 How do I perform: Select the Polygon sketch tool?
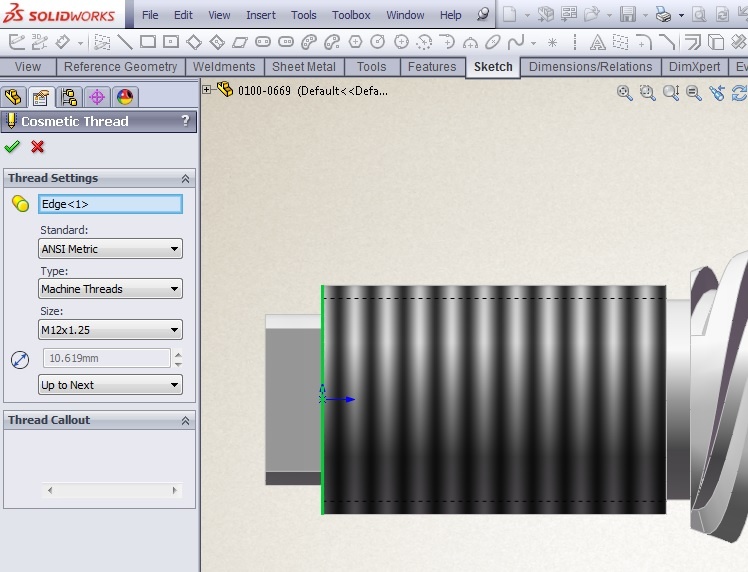(355, 42)
